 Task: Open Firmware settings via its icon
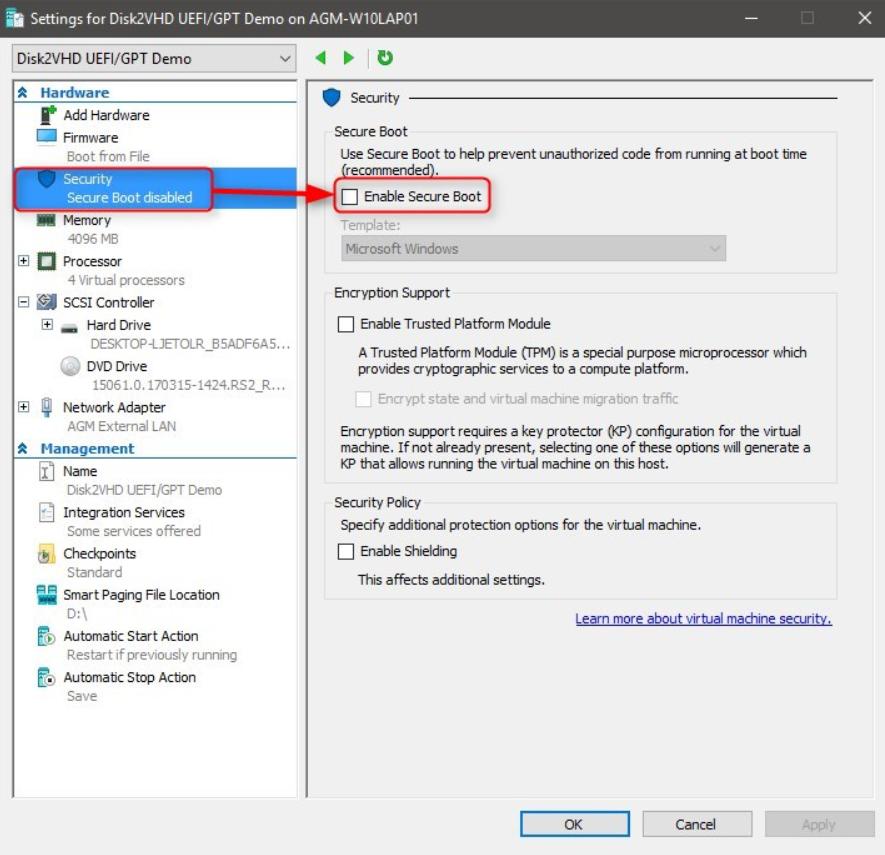47,137
